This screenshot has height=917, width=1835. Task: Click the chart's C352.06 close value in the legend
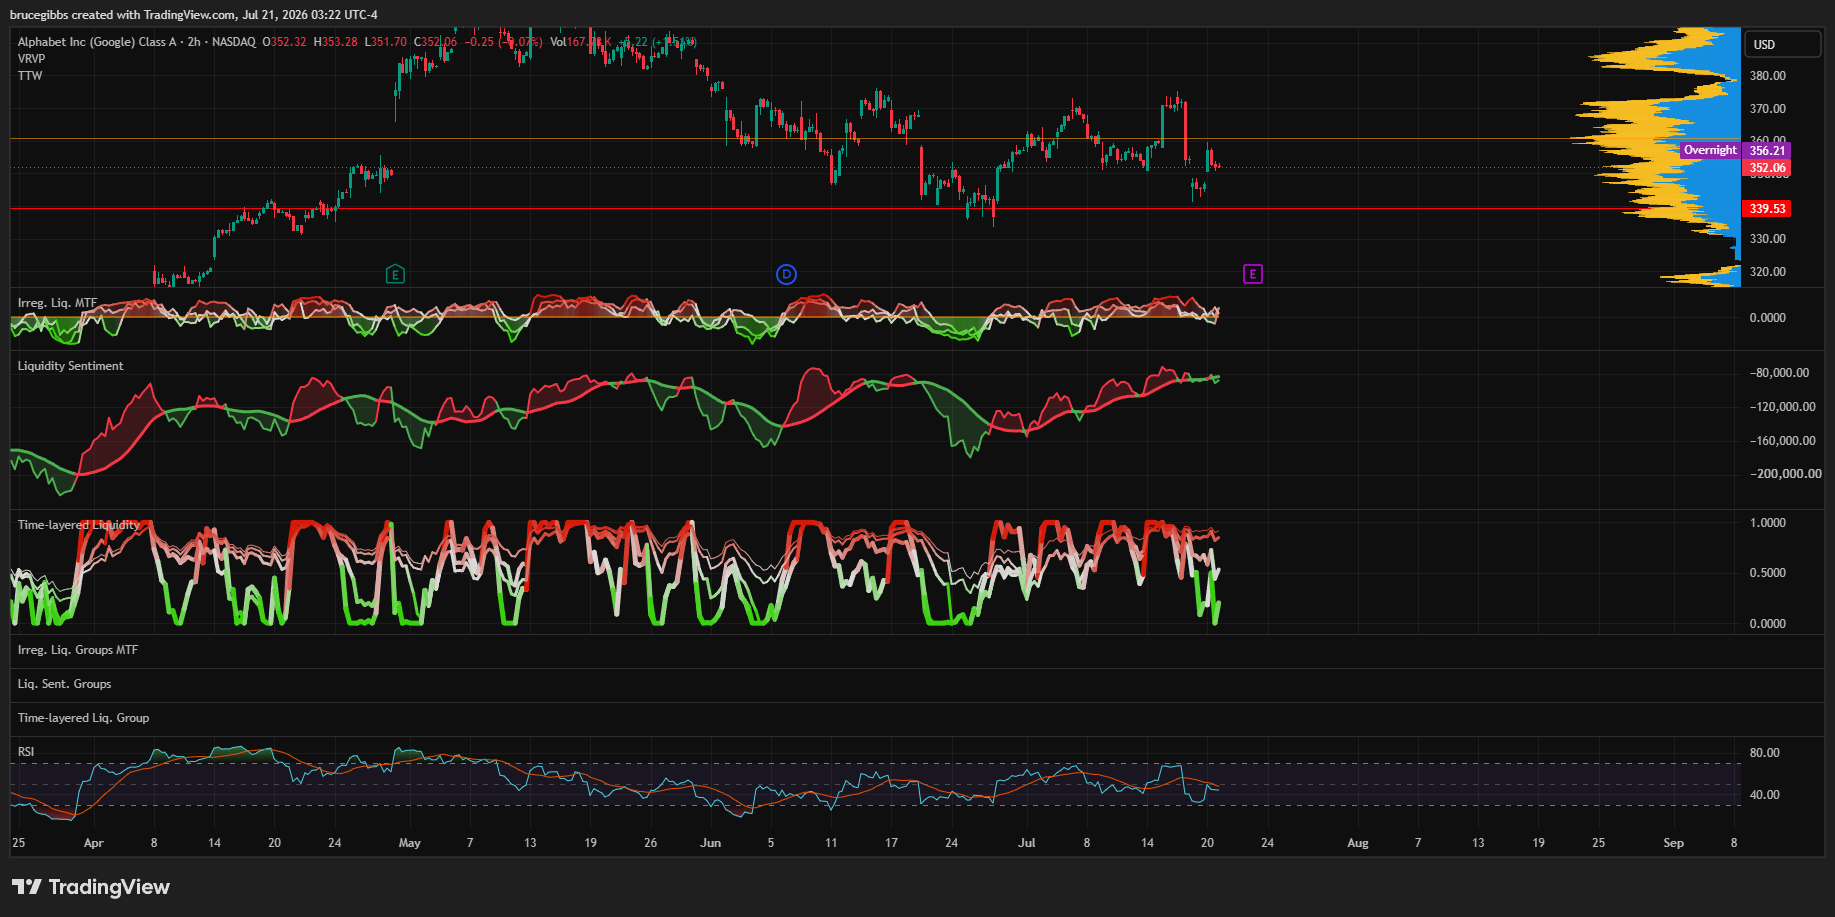tap(436, 42)
